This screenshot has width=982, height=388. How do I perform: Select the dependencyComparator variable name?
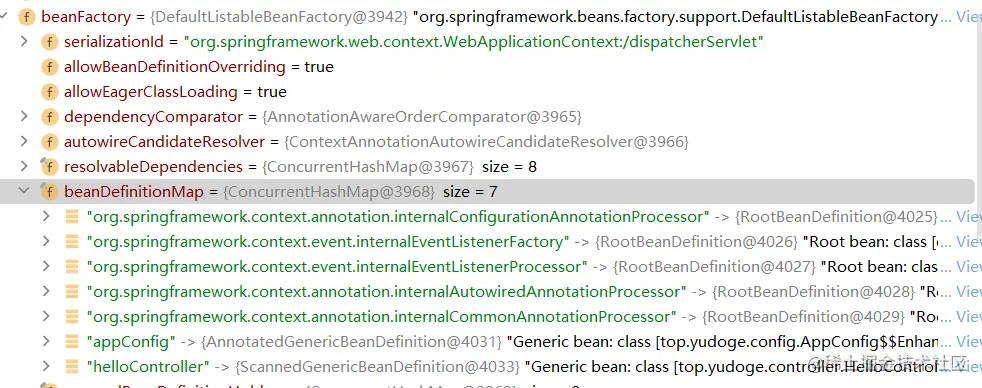(153, 117)
